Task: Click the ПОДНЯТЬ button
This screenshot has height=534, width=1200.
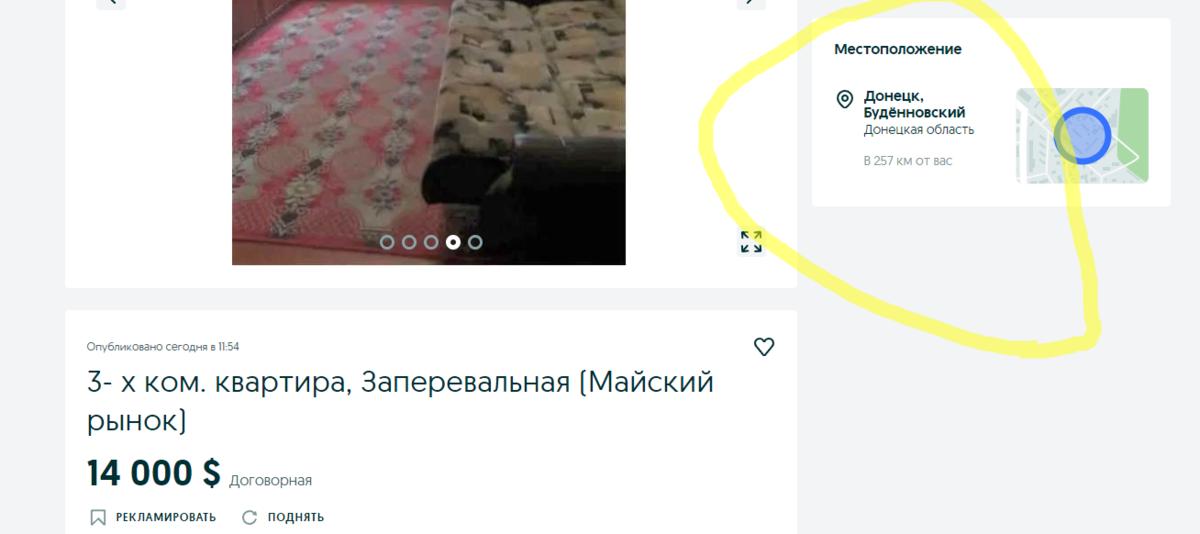Action: tap(283, 517)
